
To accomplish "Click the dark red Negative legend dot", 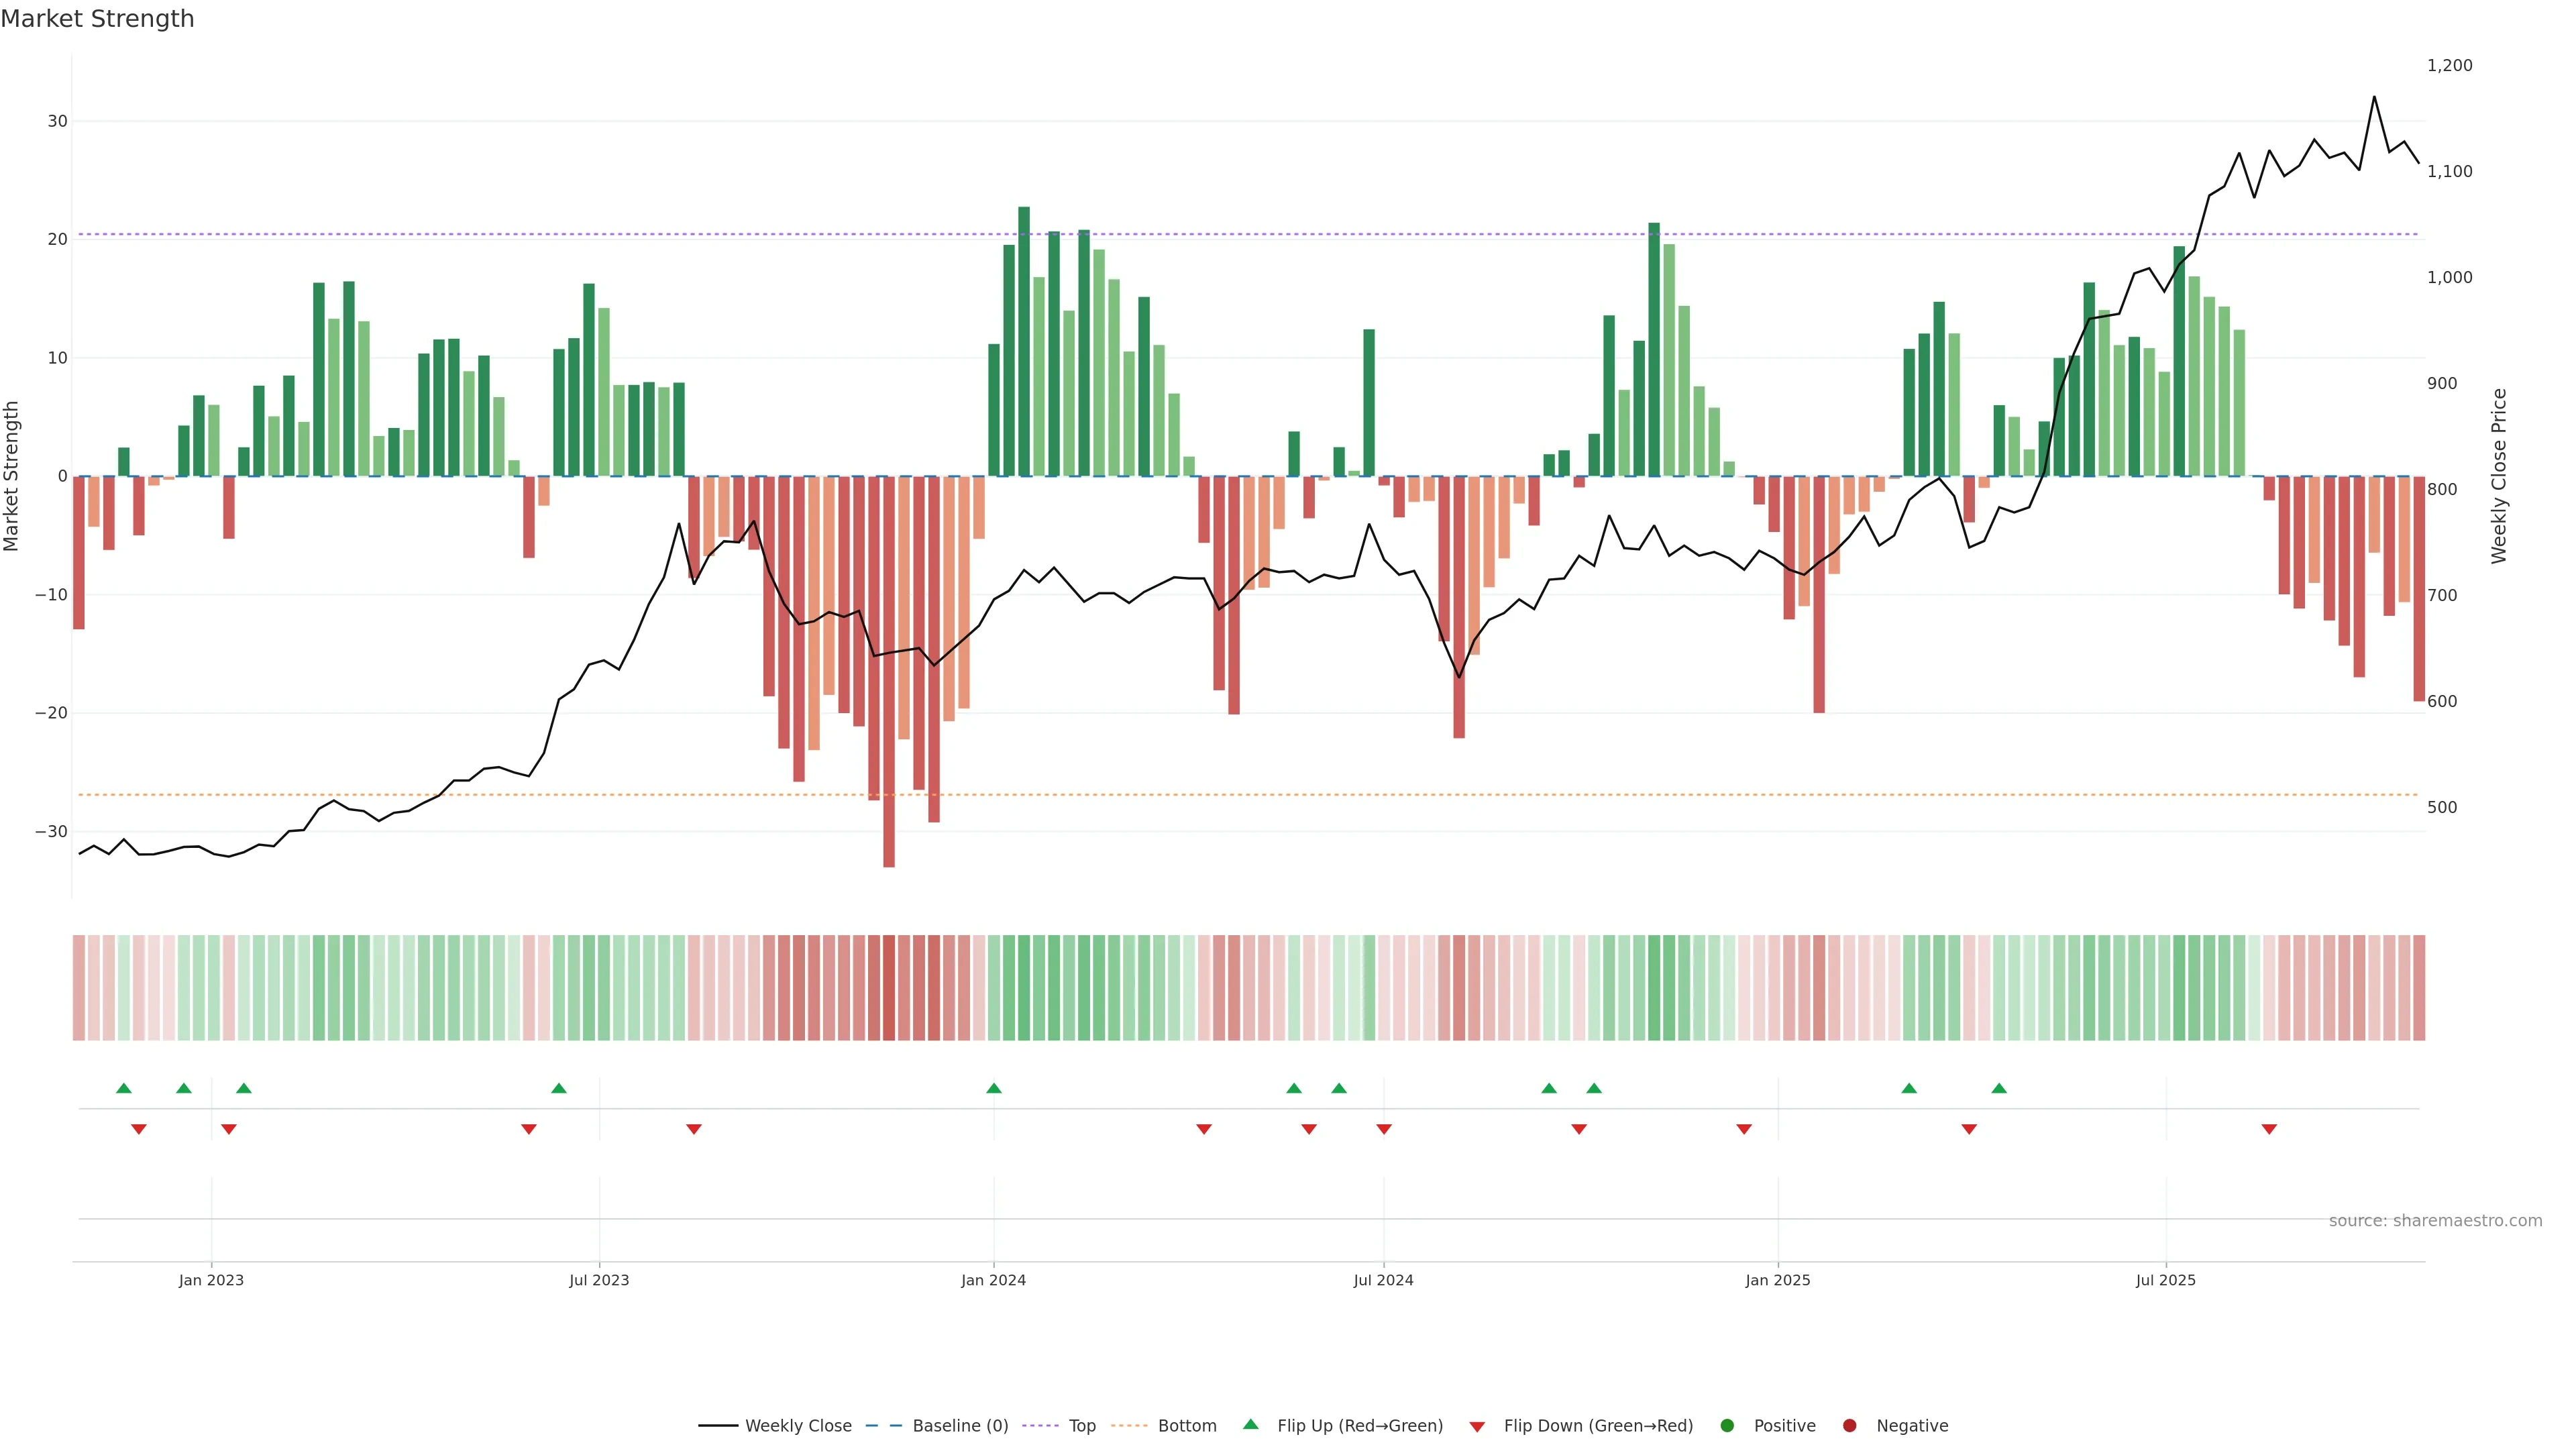I will tap(1849, 1426).
